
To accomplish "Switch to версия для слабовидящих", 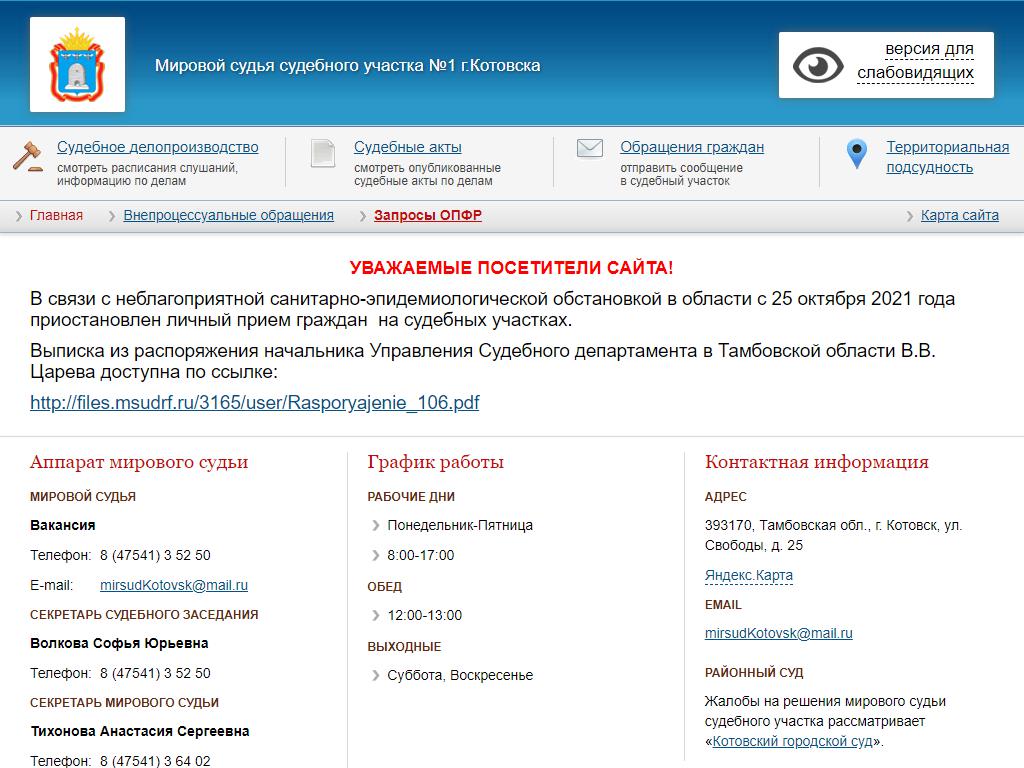I will click(x=915, y=61).
